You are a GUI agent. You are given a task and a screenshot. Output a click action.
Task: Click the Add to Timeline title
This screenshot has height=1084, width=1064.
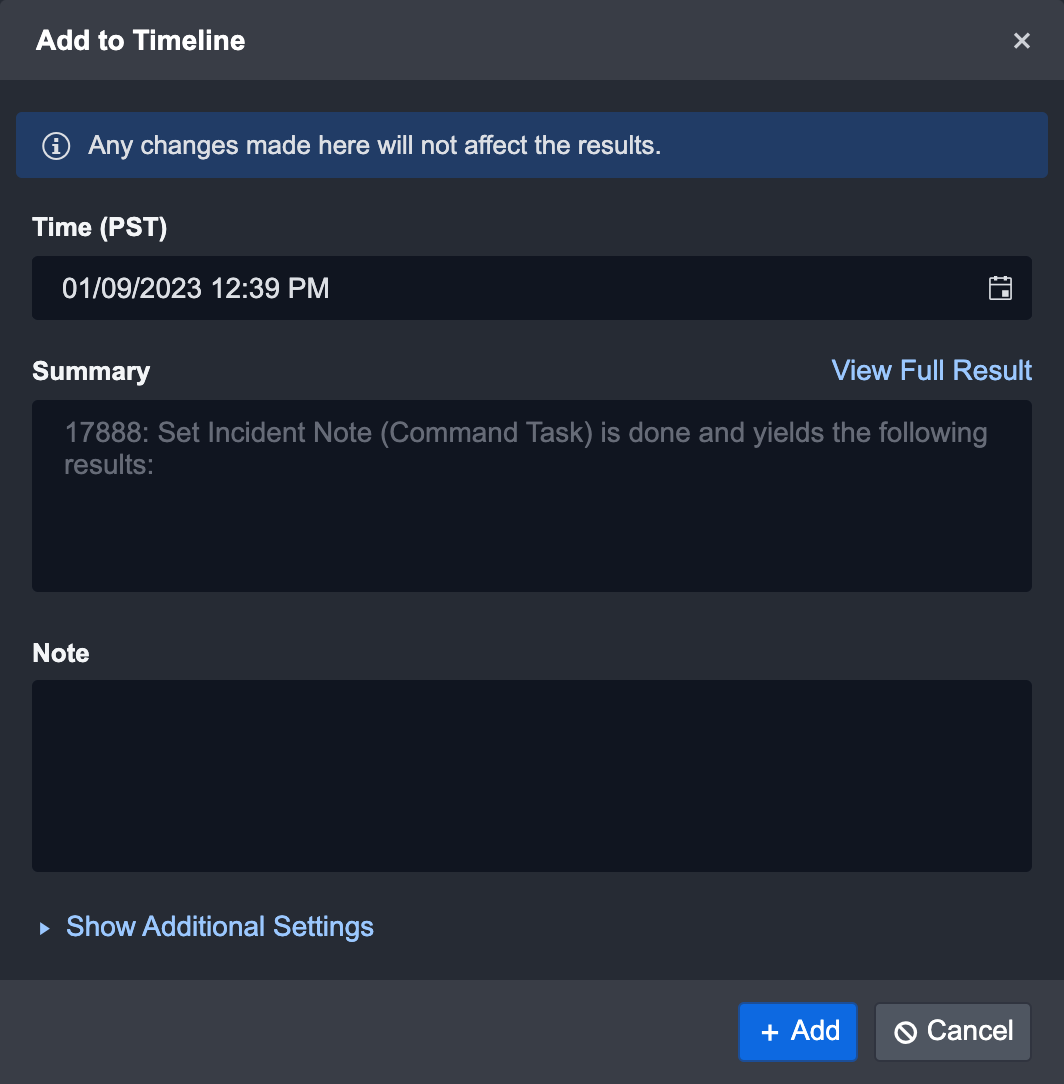click(140, 40)
